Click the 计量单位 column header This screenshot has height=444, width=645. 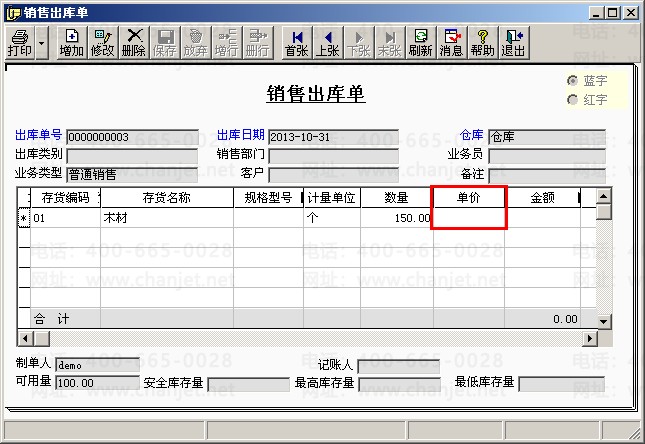pos(332,198)
